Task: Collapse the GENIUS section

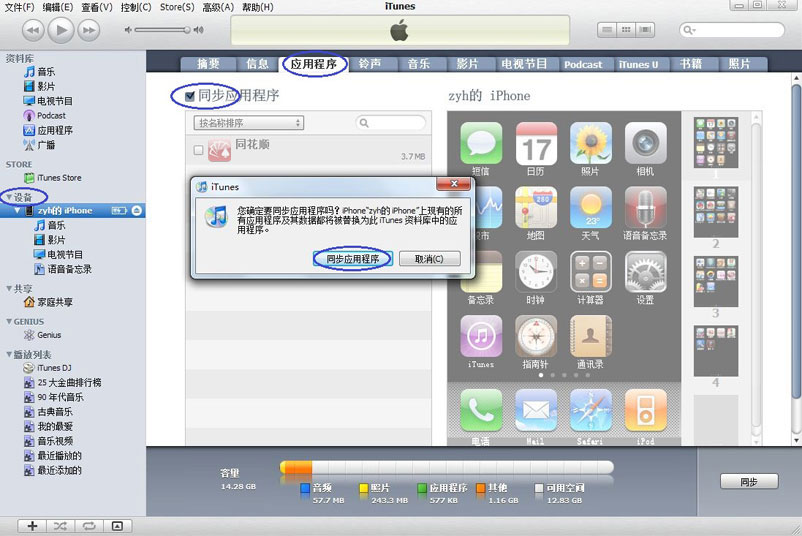Action: [9, 322]
